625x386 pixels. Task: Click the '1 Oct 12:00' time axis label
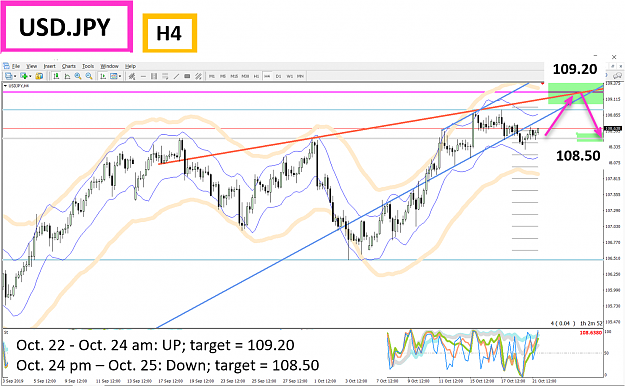325,381
